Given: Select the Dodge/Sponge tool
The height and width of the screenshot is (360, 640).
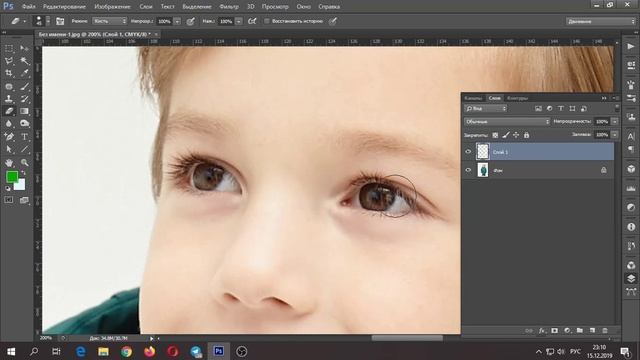Looking at the screenshot, I should [x=24, y=124].
